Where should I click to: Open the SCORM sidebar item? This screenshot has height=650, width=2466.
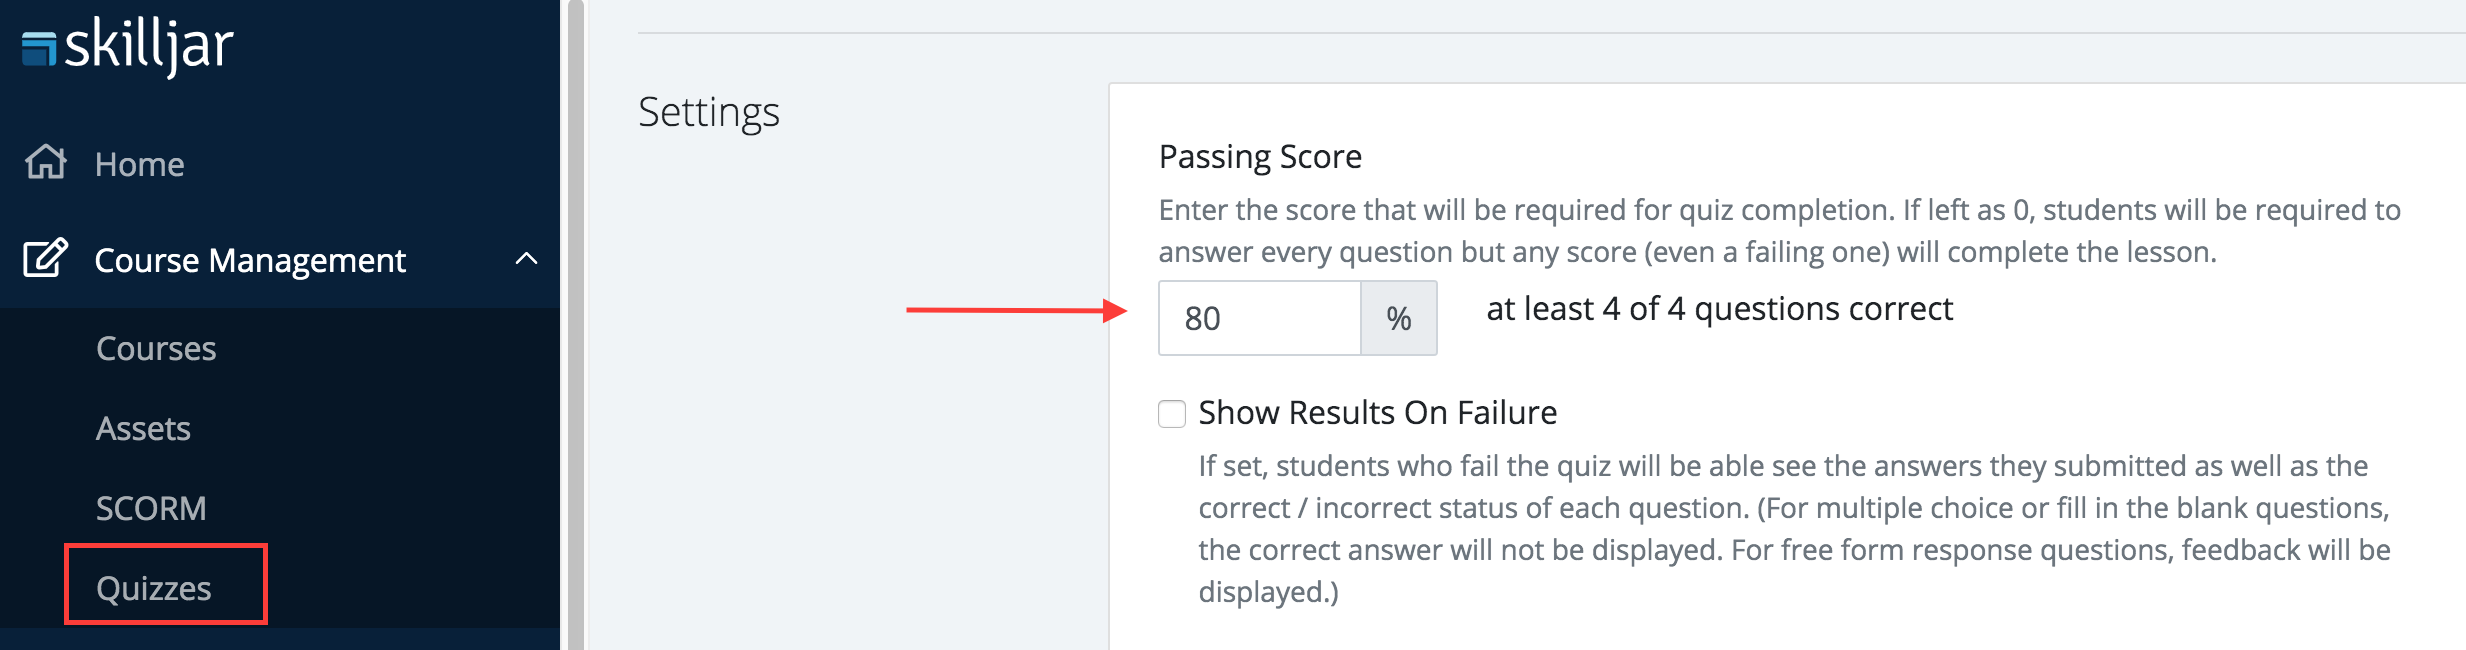point(151,508)
